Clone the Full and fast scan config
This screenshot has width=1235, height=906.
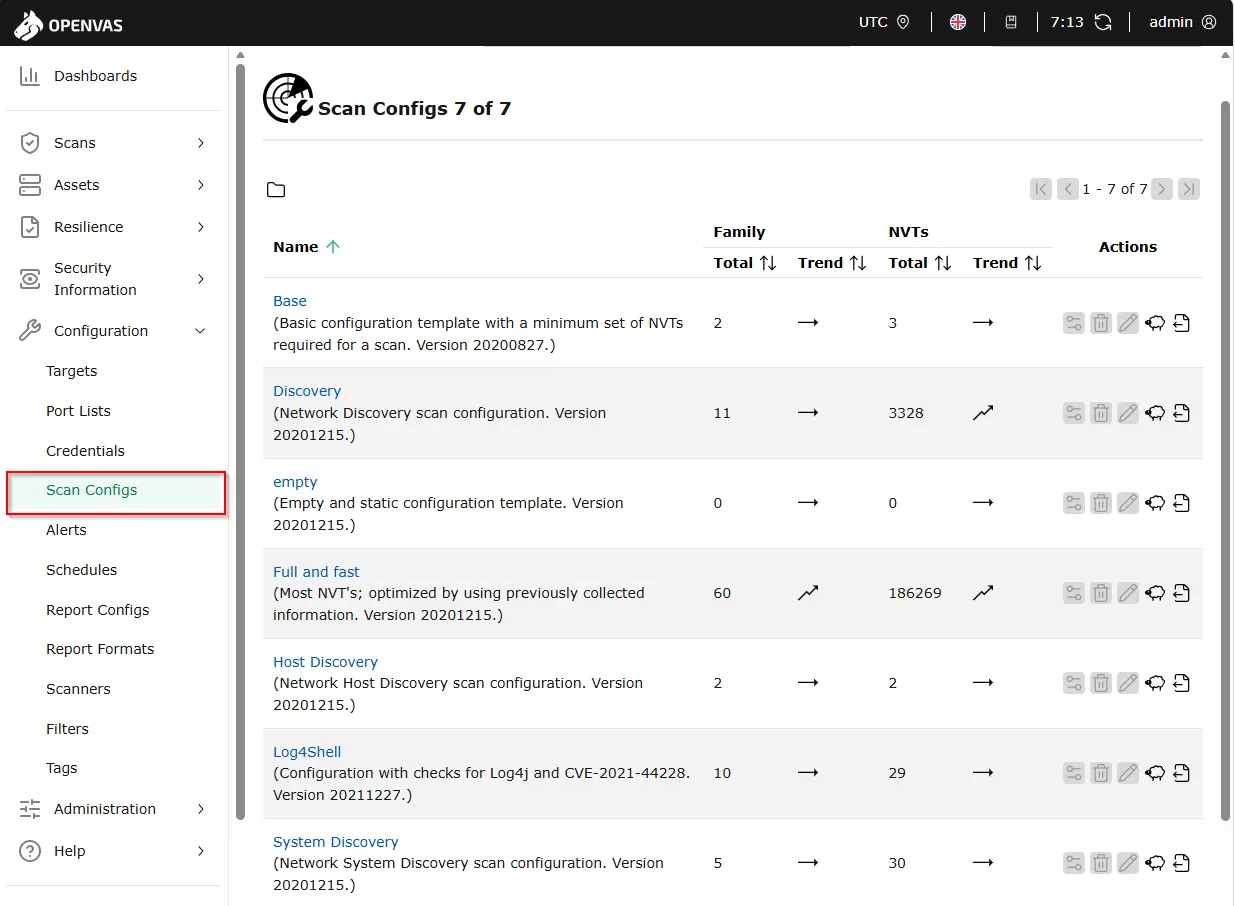coord(1155,593)
